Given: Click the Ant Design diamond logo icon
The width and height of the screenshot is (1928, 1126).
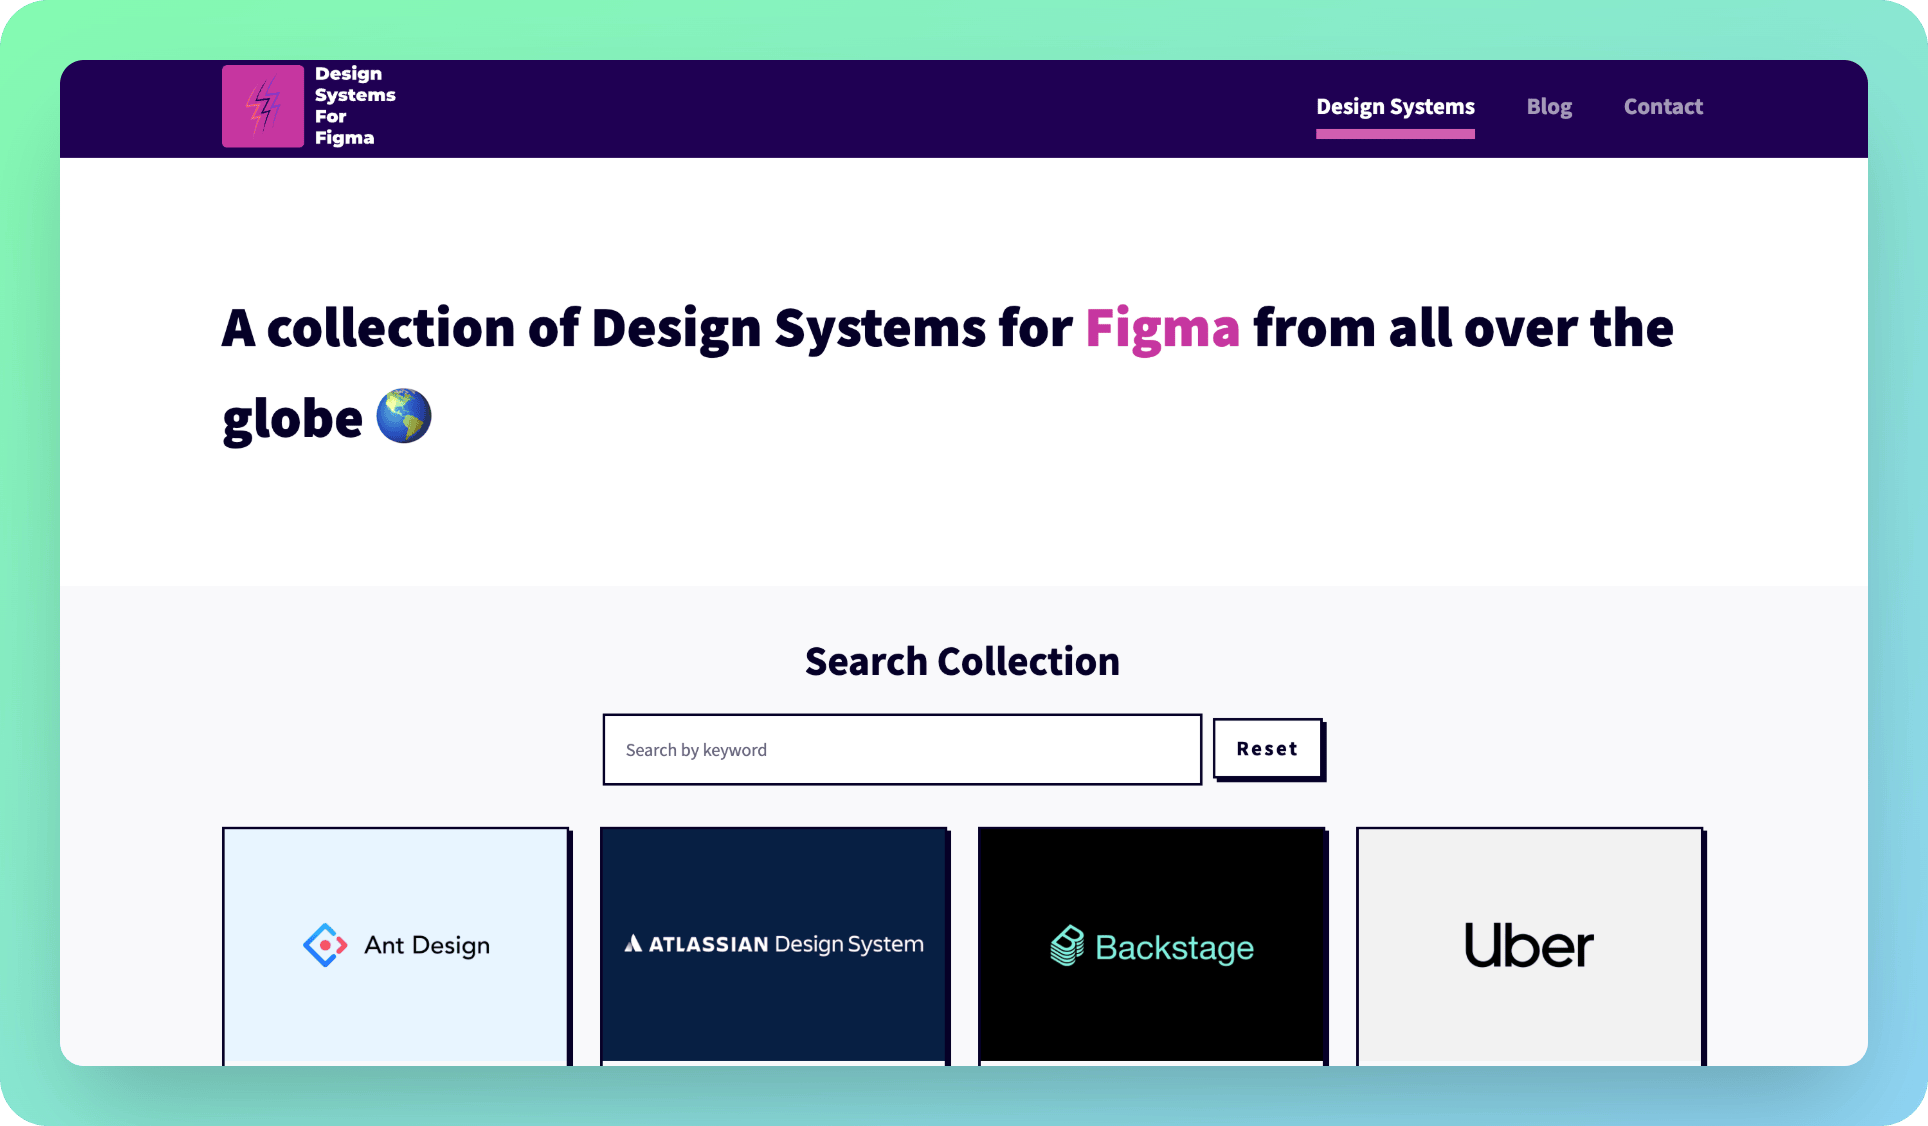Looking at the screenshot, I should 325,945.
